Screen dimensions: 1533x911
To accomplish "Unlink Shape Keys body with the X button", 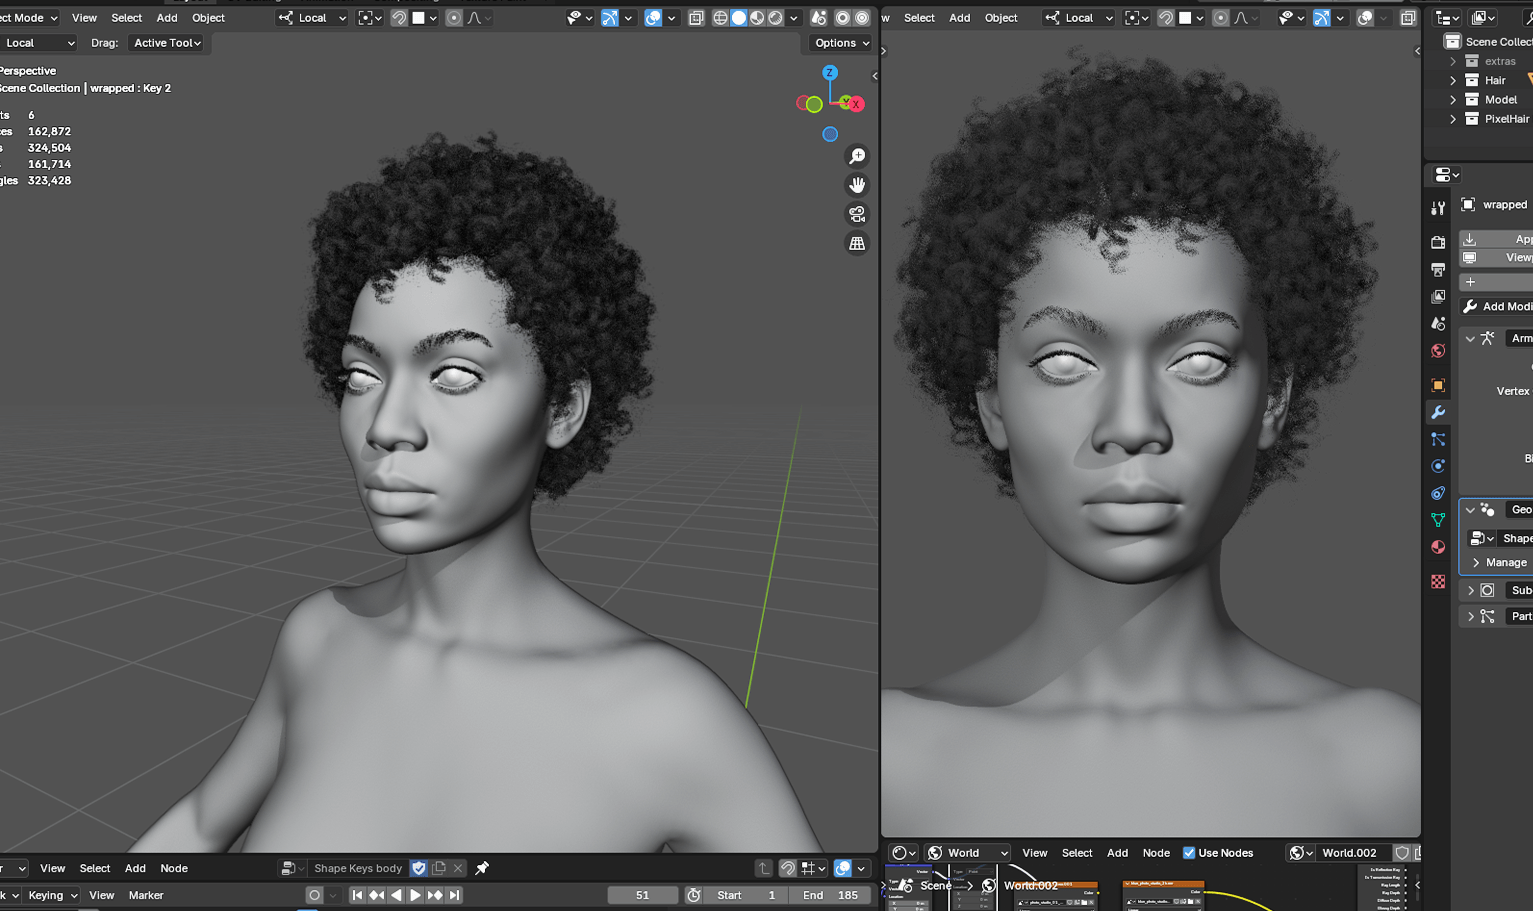I will [x=458, y=868].
